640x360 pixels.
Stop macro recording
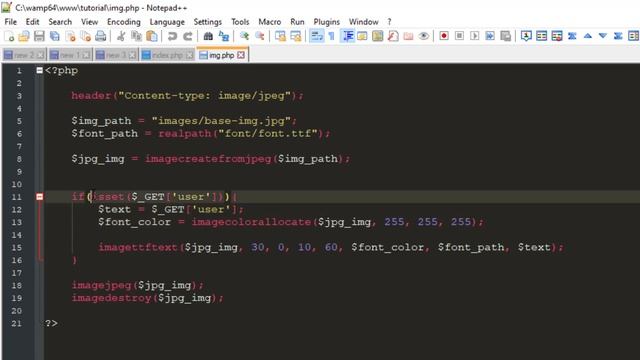pyautogui.click(x=459, y=36)
